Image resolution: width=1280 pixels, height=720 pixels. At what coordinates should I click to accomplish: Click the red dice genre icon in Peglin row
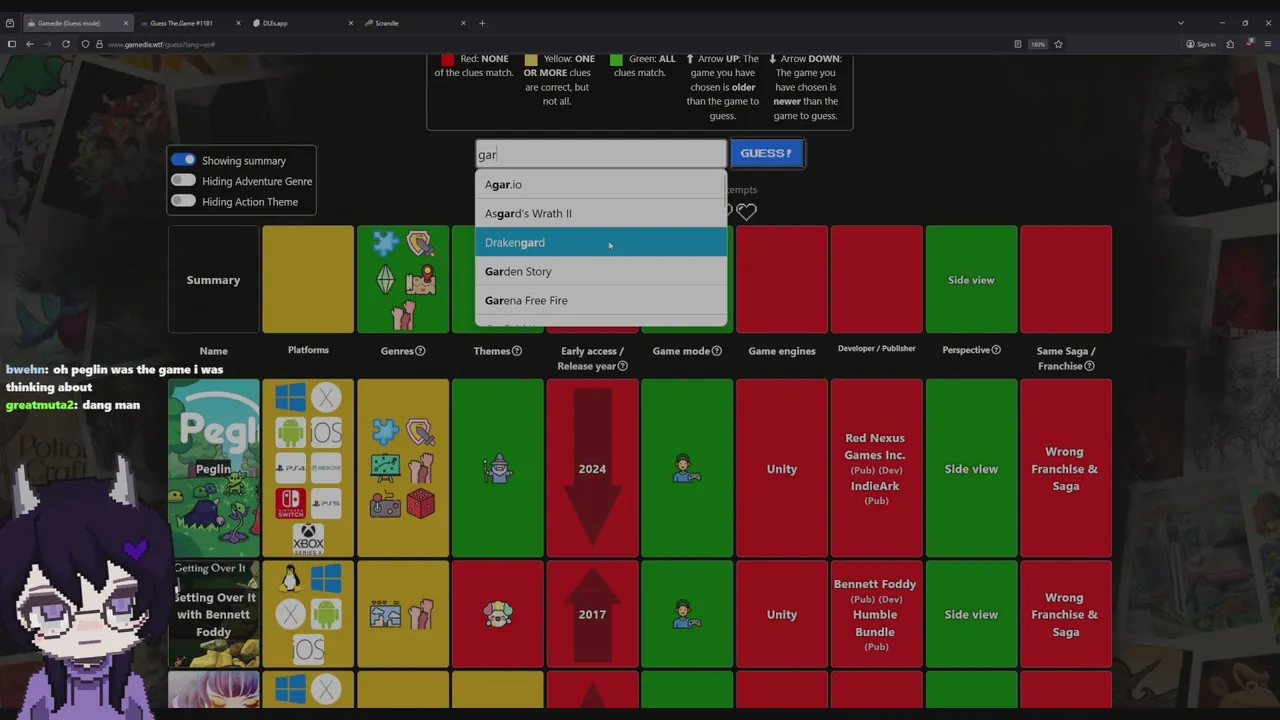pos(421,503)
